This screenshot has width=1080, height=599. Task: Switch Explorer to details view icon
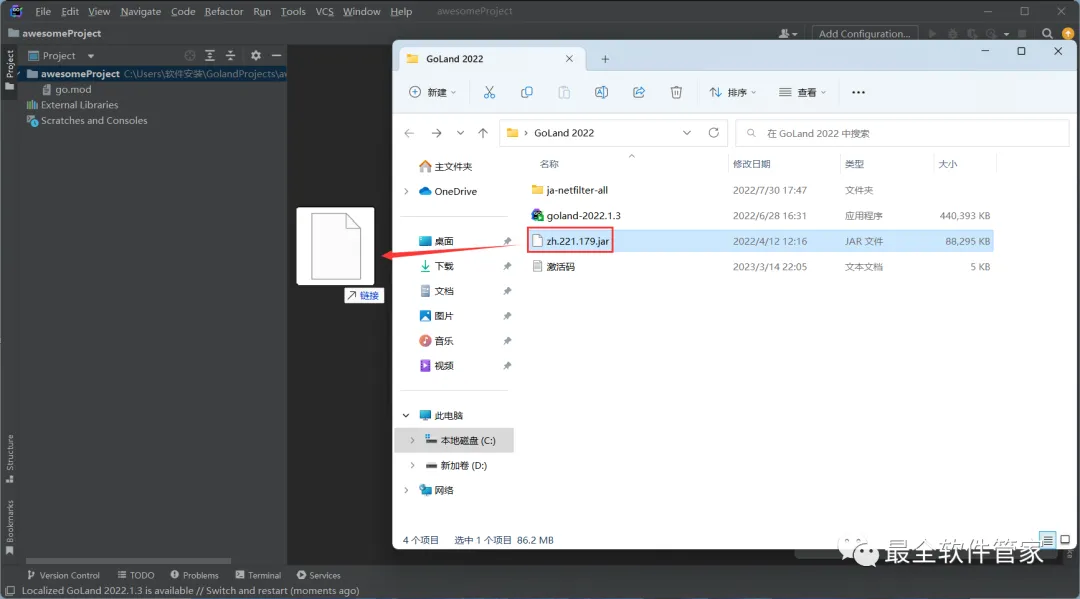(x=1047, y=540)
